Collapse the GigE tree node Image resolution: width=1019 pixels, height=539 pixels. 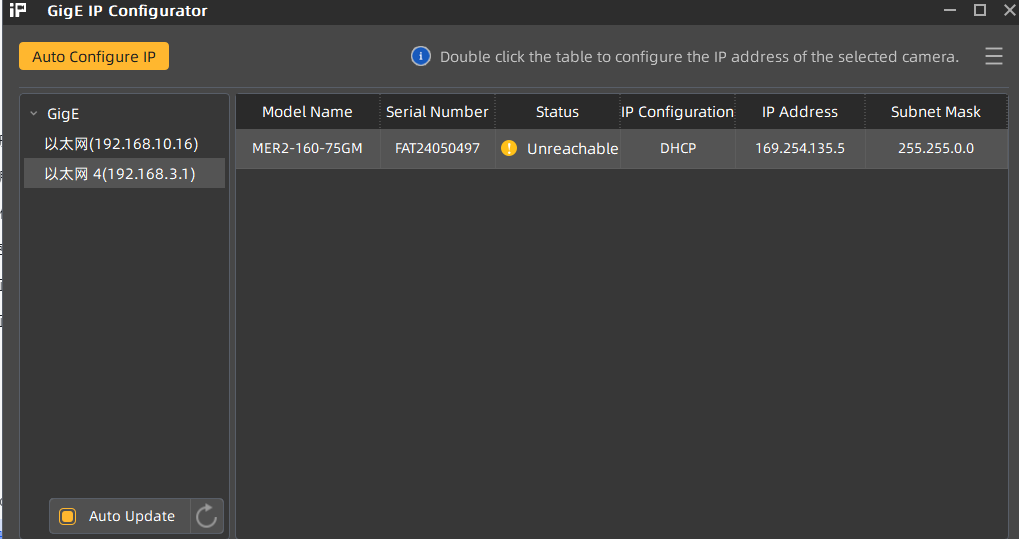pos(34,114)
